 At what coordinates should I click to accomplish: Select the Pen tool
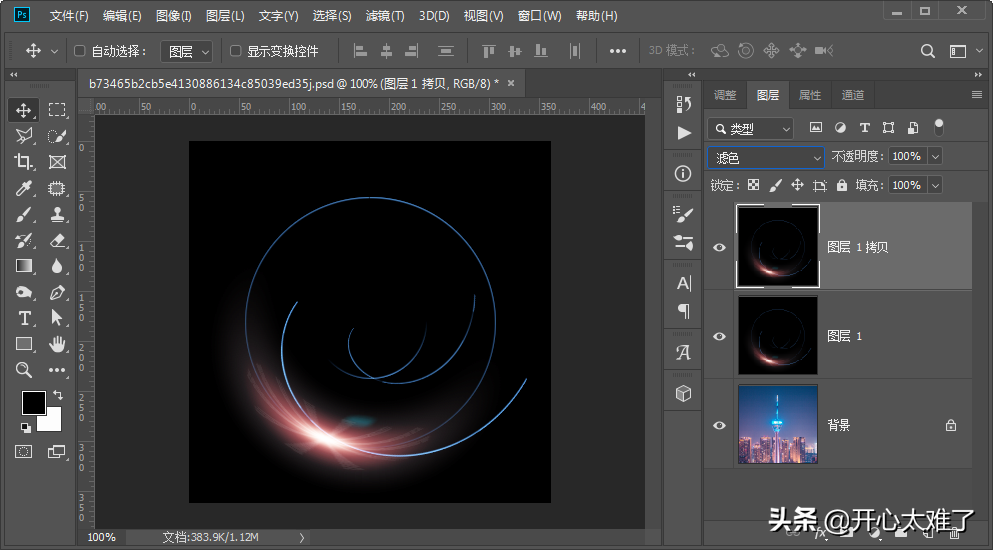click(57, 292)
